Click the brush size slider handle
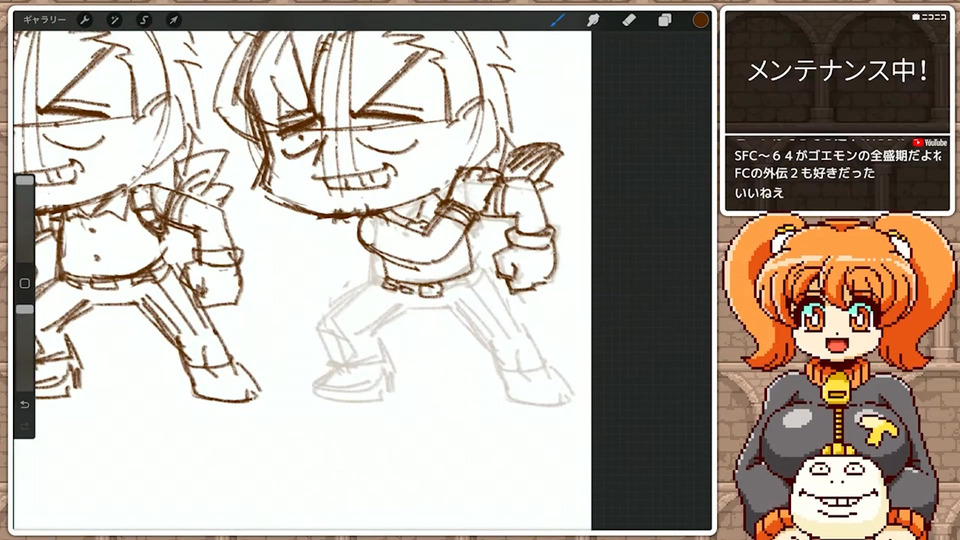960x540 pixels. tap(24, 181)
